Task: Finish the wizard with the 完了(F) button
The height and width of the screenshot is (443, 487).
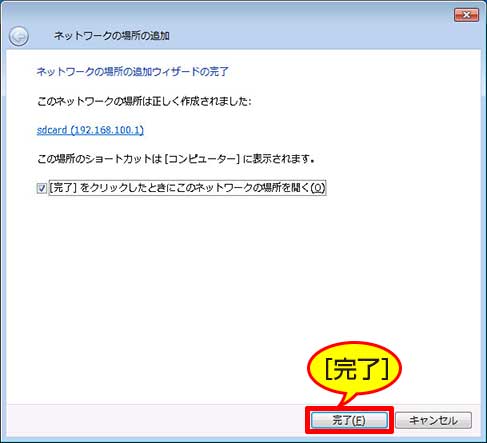Action: [x=349, y=420]
